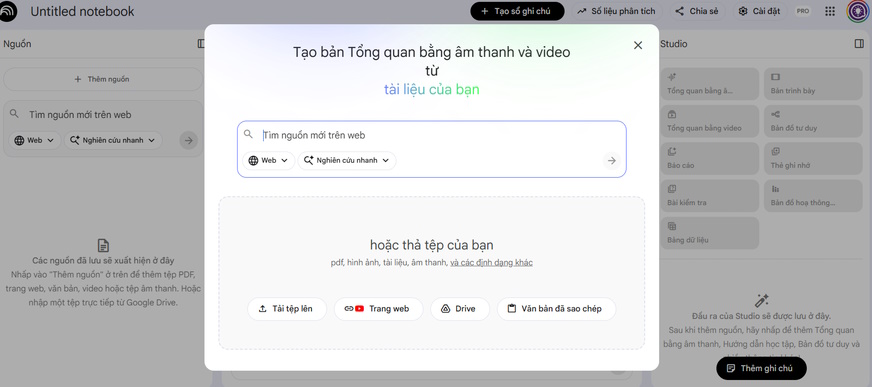The width and height of the screenshot is (872, 387).
Task: Open the user profile avatar
Action: click(858, 11)
